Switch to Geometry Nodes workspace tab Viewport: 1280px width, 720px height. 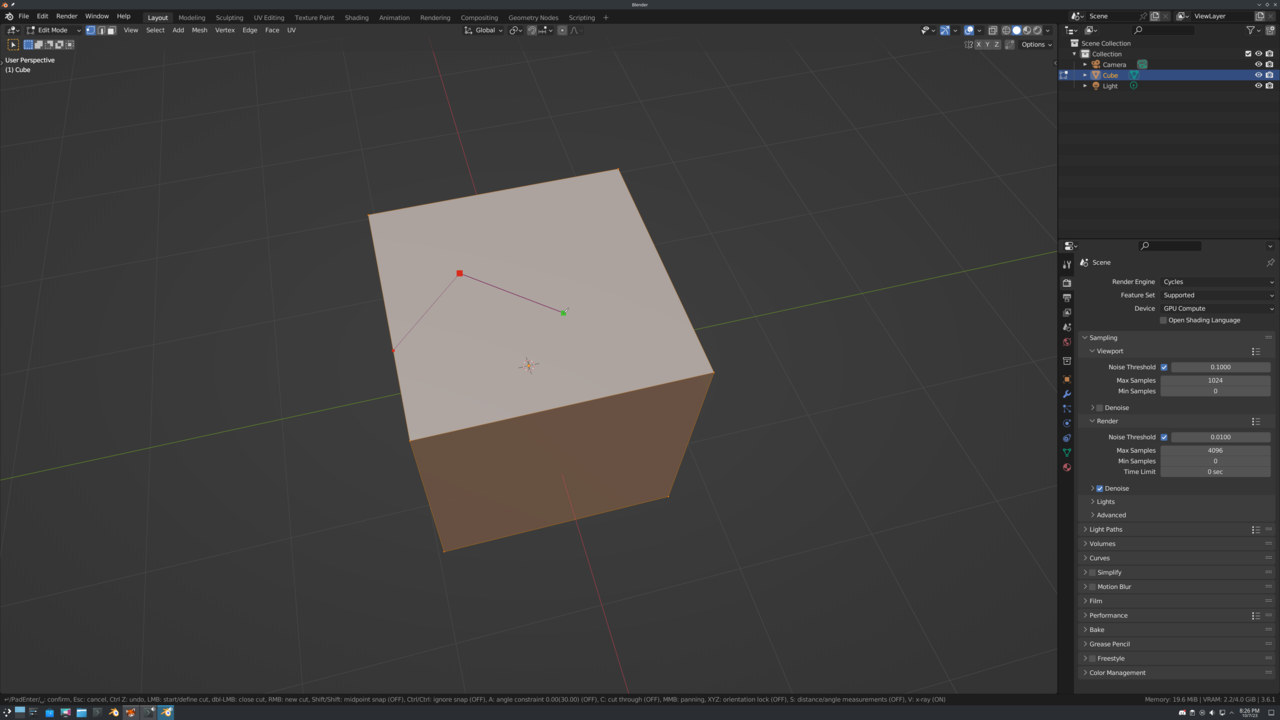pos(533,17)
